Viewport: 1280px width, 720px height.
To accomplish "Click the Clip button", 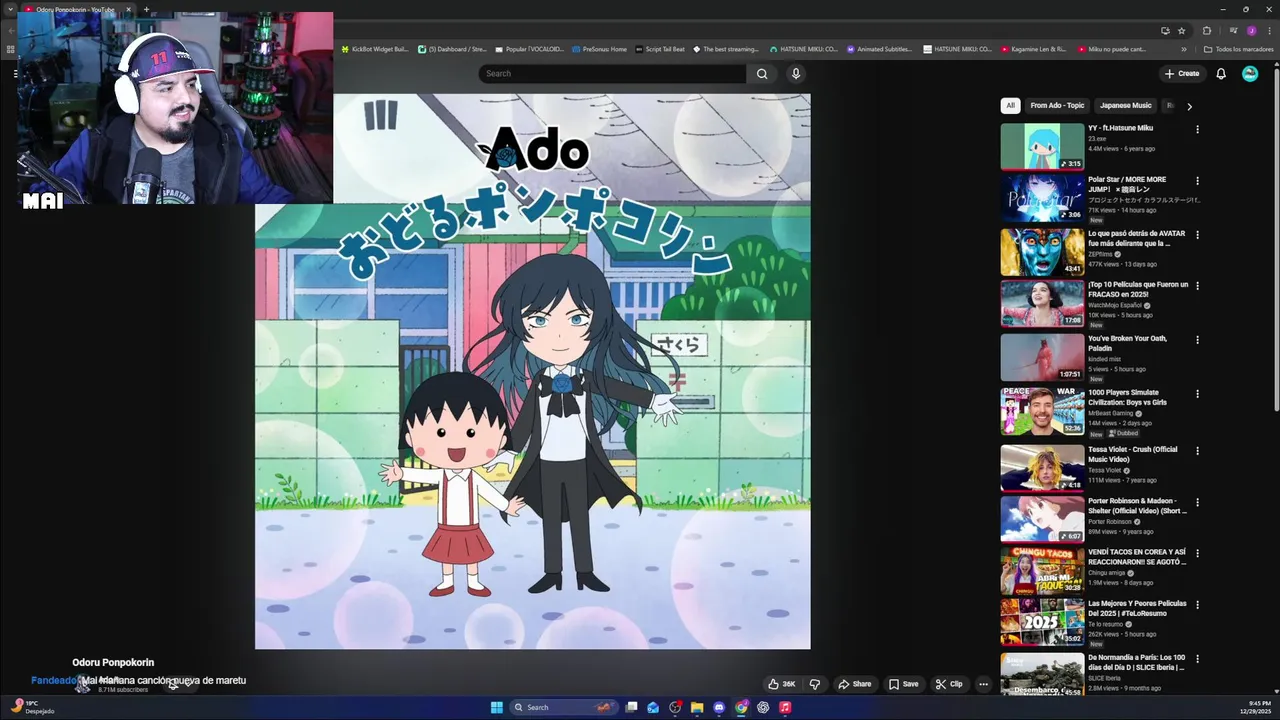I will tap(949, 684).
